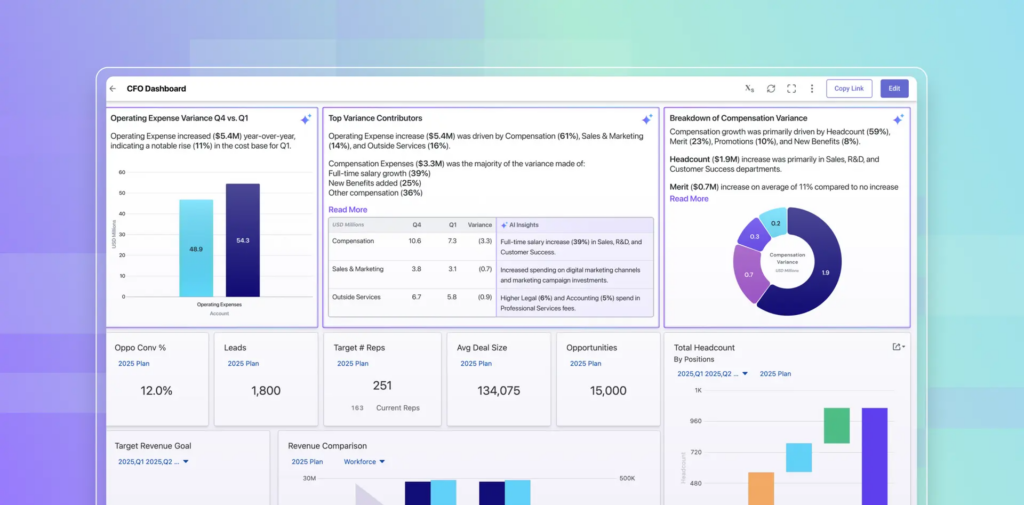The image size is (1024, 505).
Task: Expand the Total Headcount quarter selection dropdown
Action: point(744,374)
